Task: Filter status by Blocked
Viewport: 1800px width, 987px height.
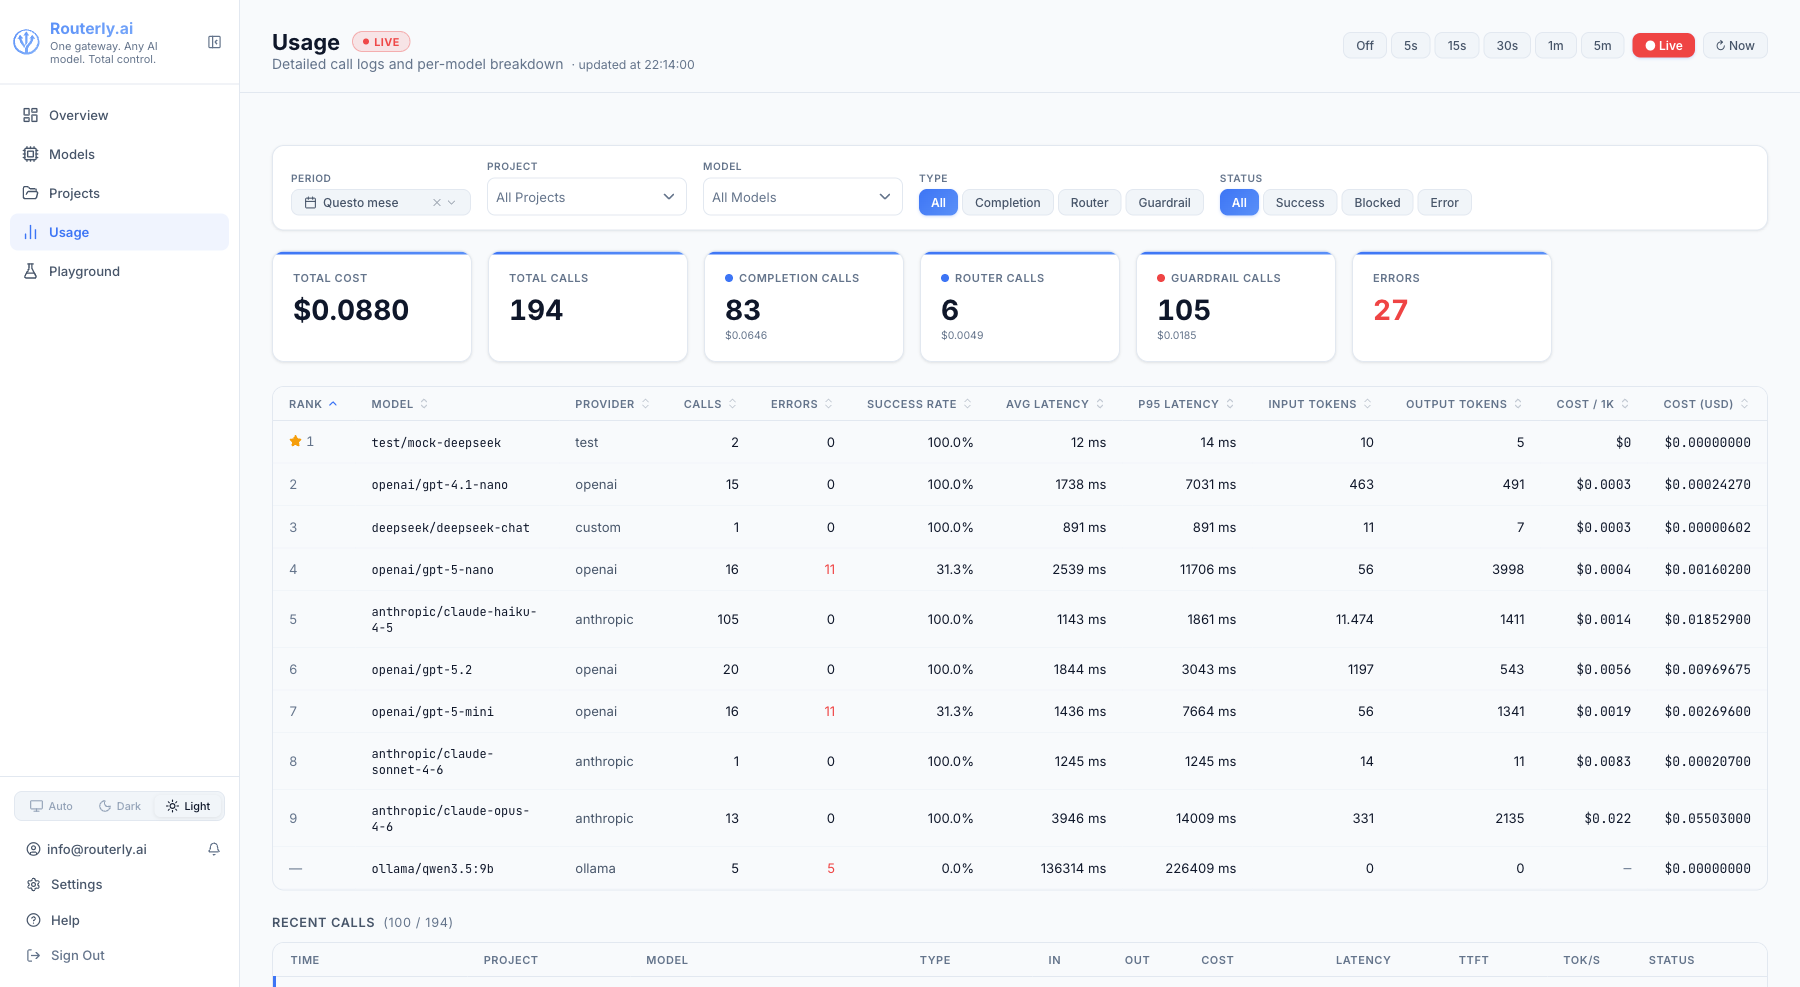Action: 1377,203
